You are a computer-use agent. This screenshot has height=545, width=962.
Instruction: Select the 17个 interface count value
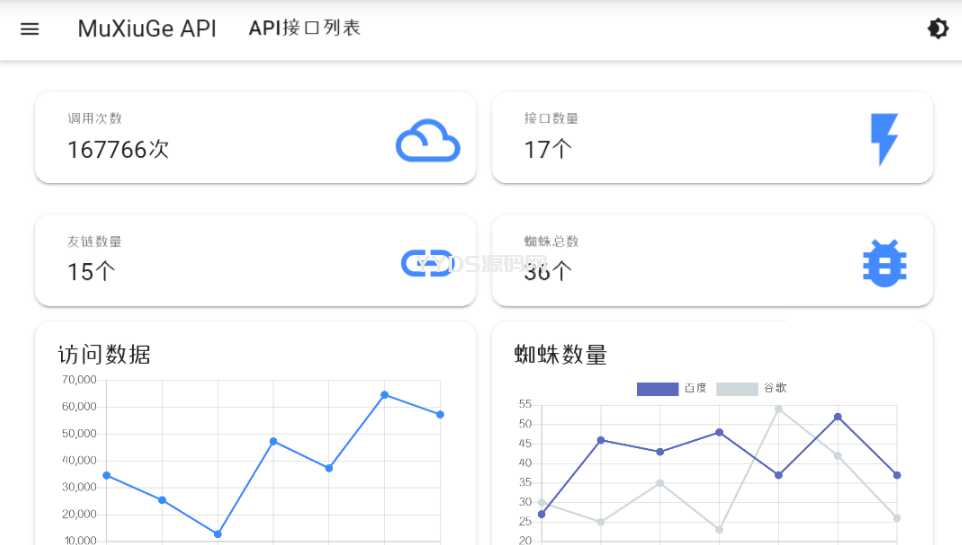548,150
